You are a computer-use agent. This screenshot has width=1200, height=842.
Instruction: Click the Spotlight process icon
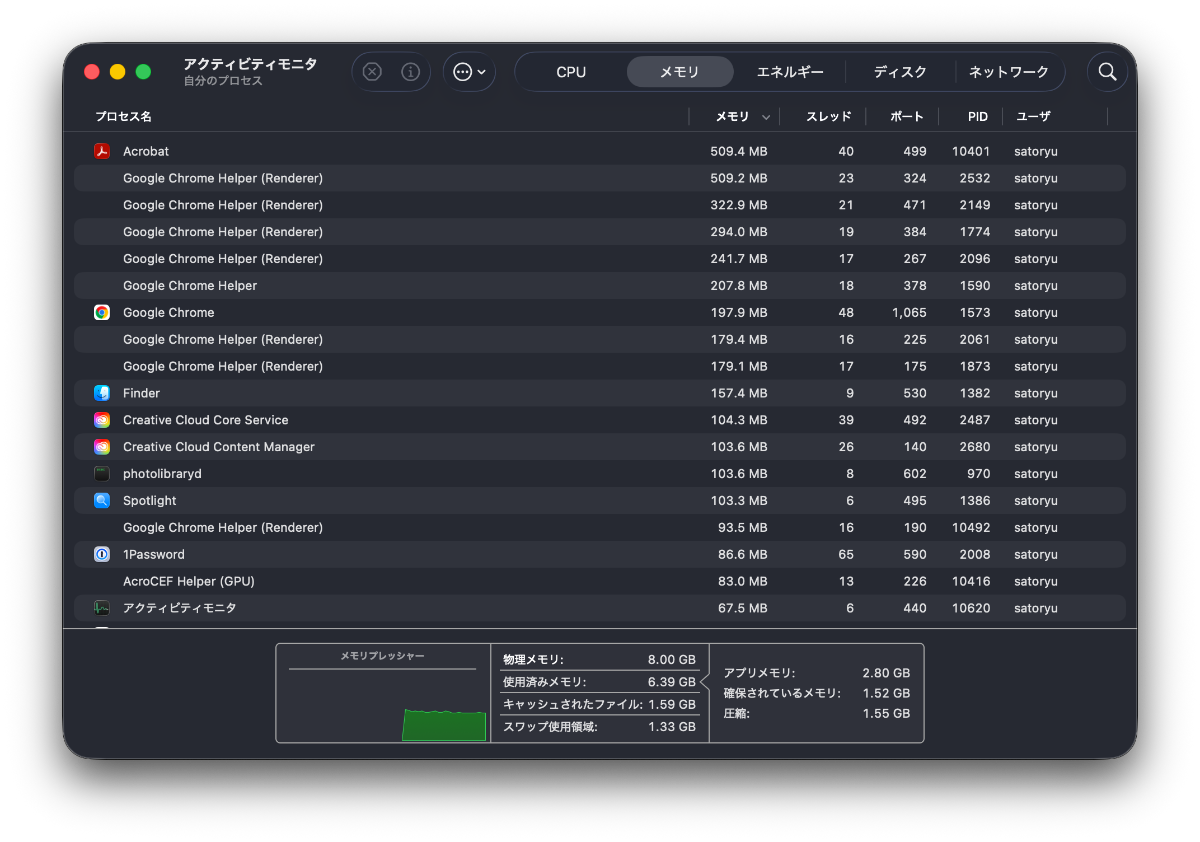pos(102,501)
